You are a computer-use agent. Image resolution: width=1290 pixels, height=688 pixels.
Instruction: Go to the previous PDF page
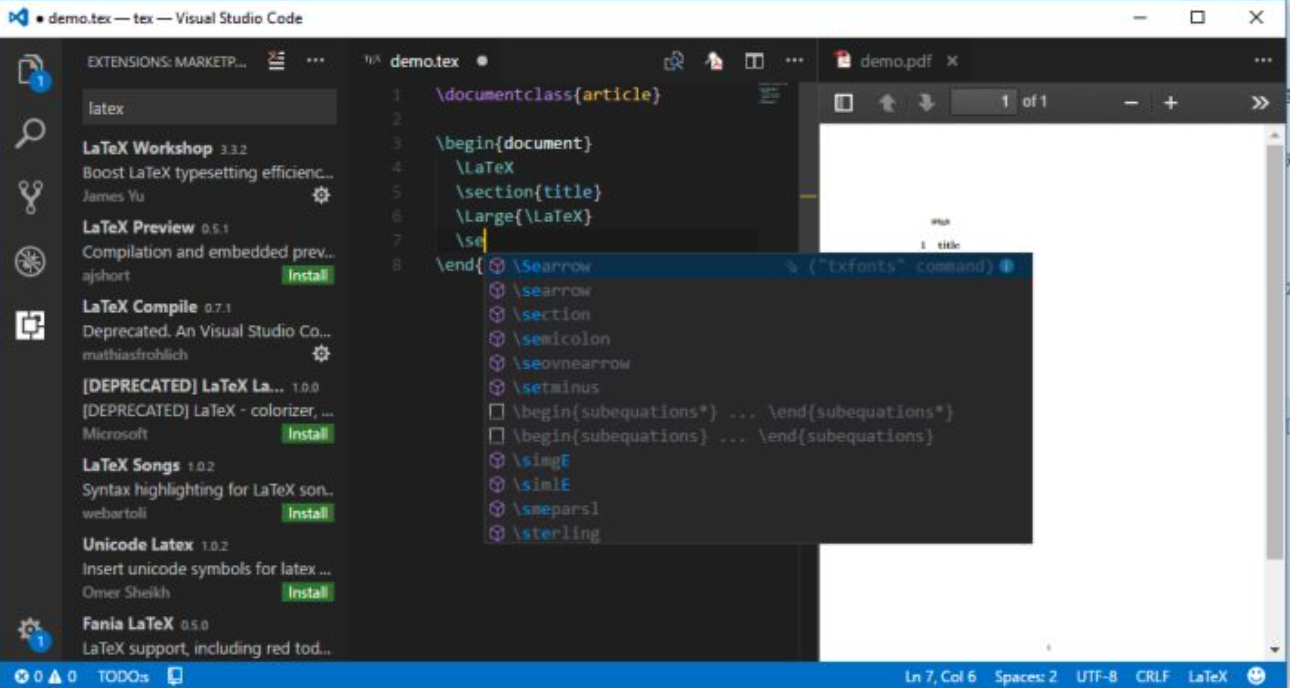[887, 102]
